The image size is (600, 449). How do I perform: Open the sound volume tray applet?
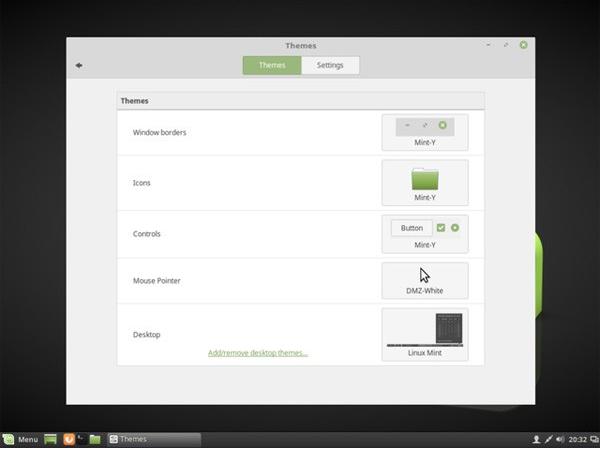coord(559,439)
